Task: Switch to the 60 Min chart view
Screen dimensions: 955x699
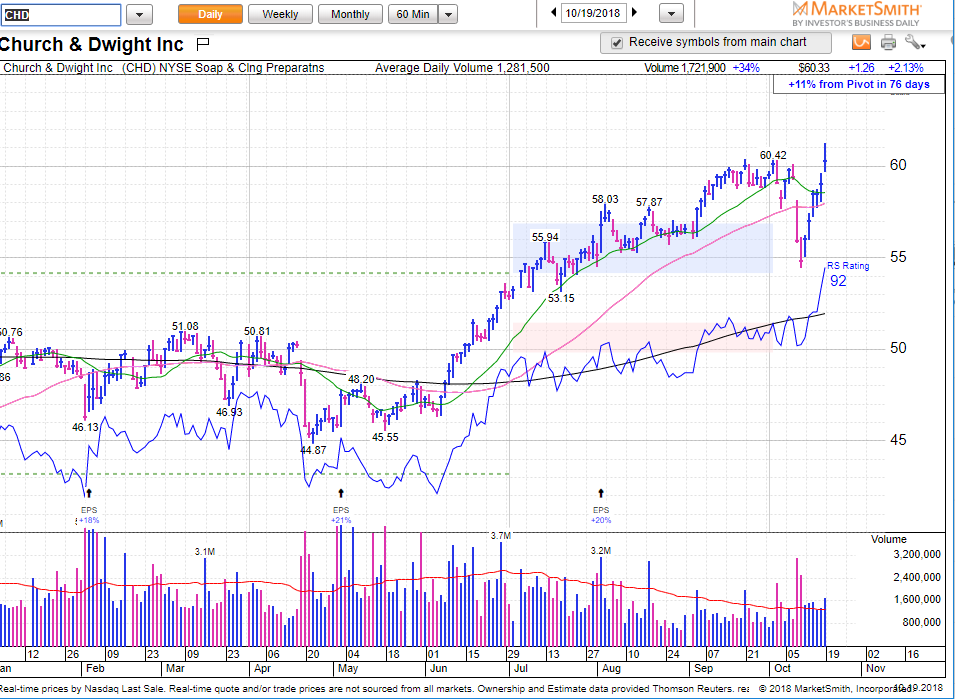Action: coord(413,14)
